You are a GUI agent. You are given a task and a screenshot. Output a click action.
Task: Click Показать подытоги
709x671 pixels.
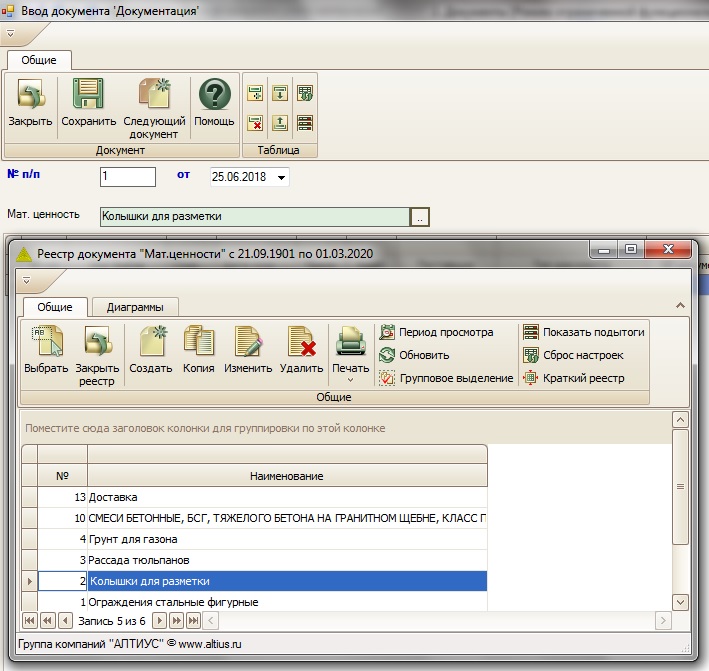pyautogui.click(x=584, y=332)
